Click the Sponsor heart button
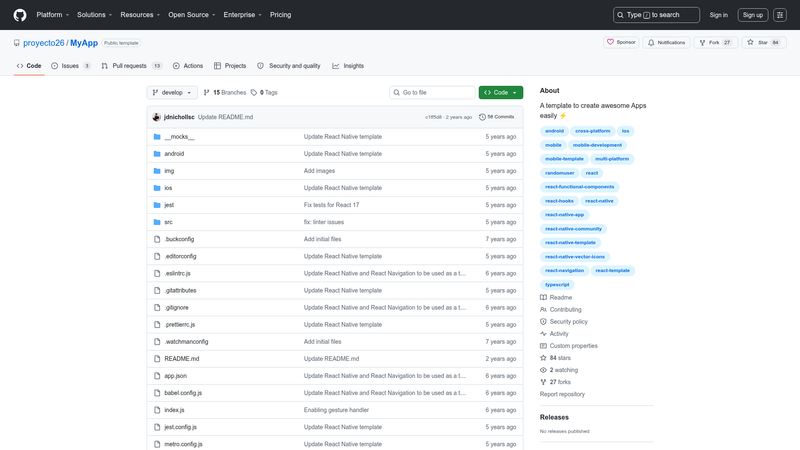 pyautogui.click(x=621, y=42)
